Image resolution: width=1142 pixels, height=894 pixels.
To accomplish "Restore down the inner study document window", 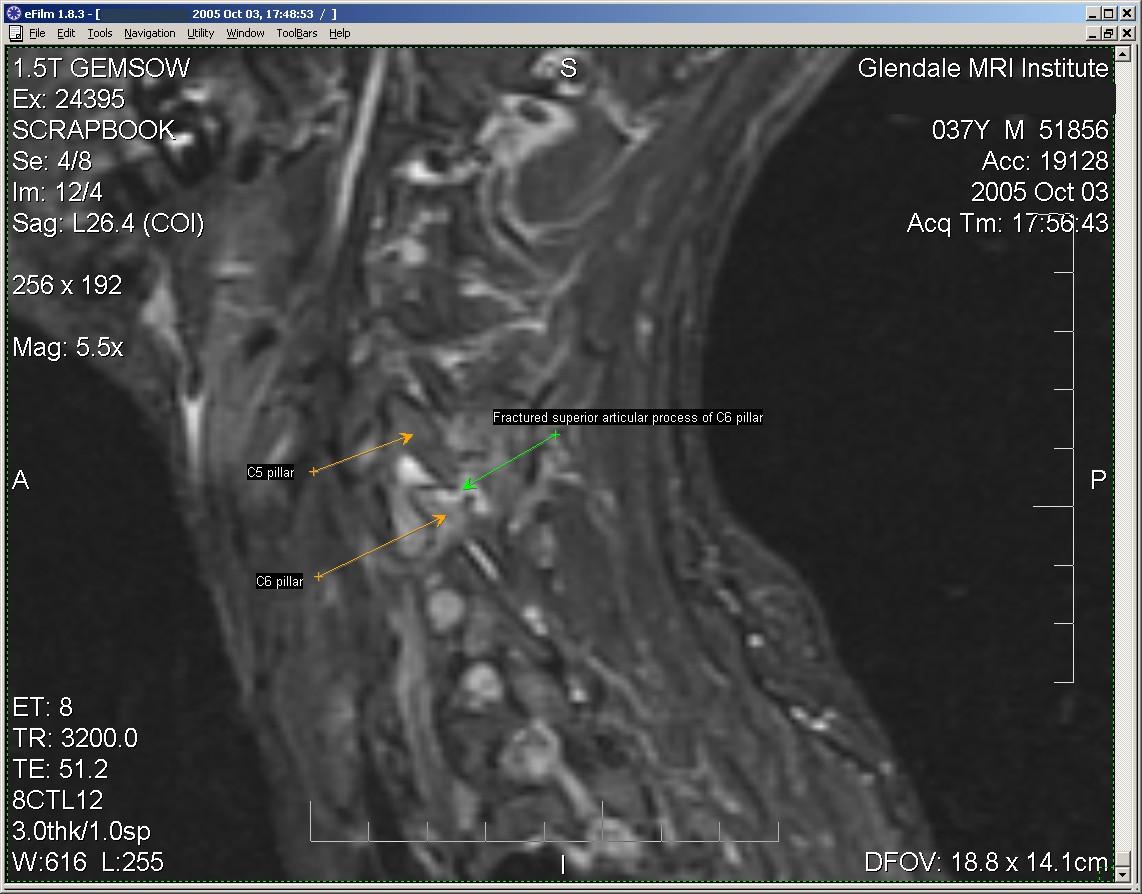I will tap(1108, 33).
